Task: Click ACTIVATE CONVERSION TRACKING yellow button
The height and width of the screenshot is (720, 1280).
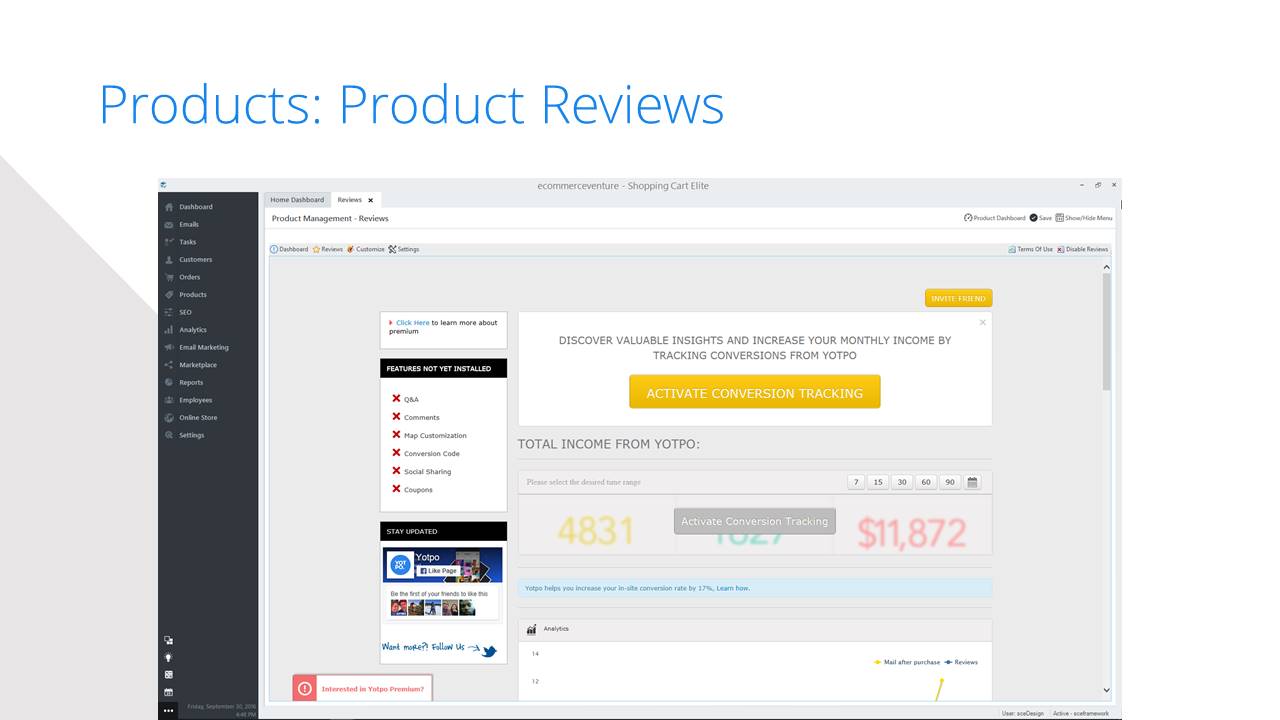Action: tap(755, 393)
